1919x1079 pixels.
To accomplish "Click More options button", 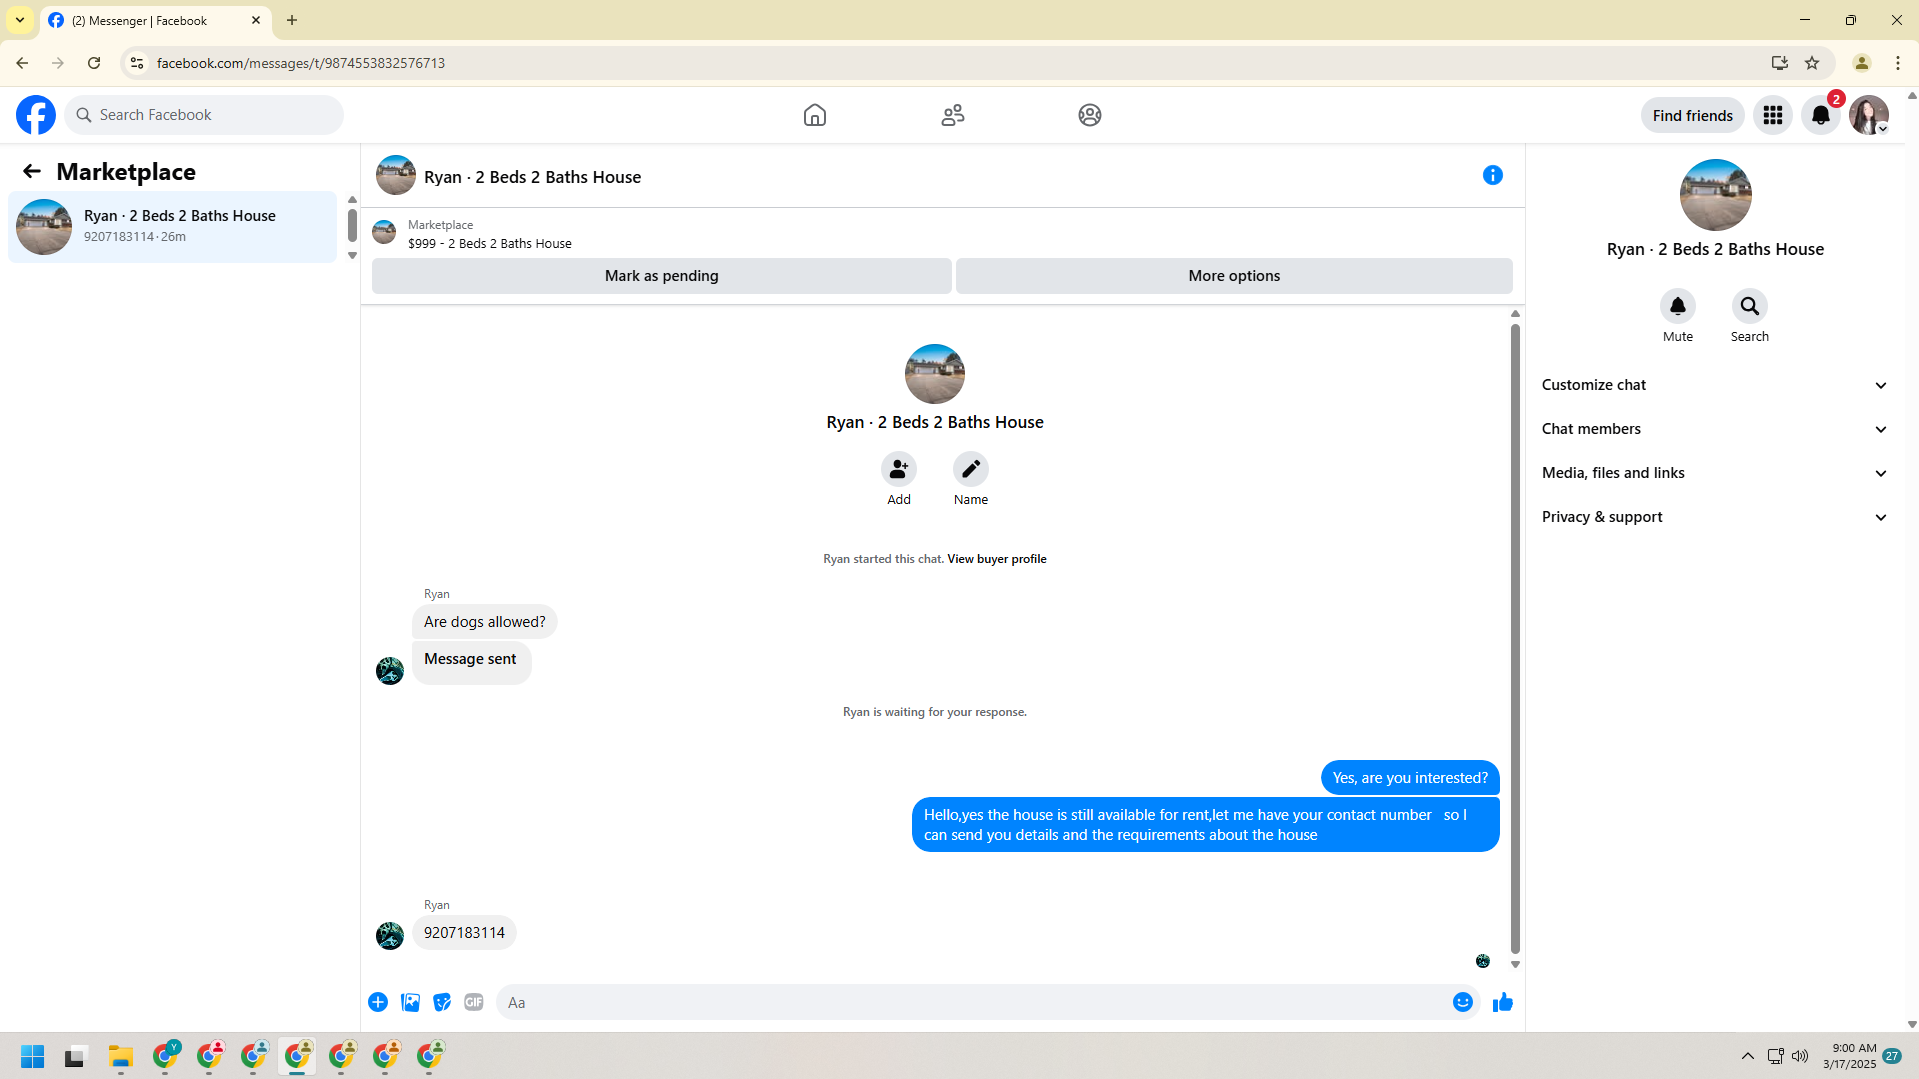I will [x=1234, y=276].
